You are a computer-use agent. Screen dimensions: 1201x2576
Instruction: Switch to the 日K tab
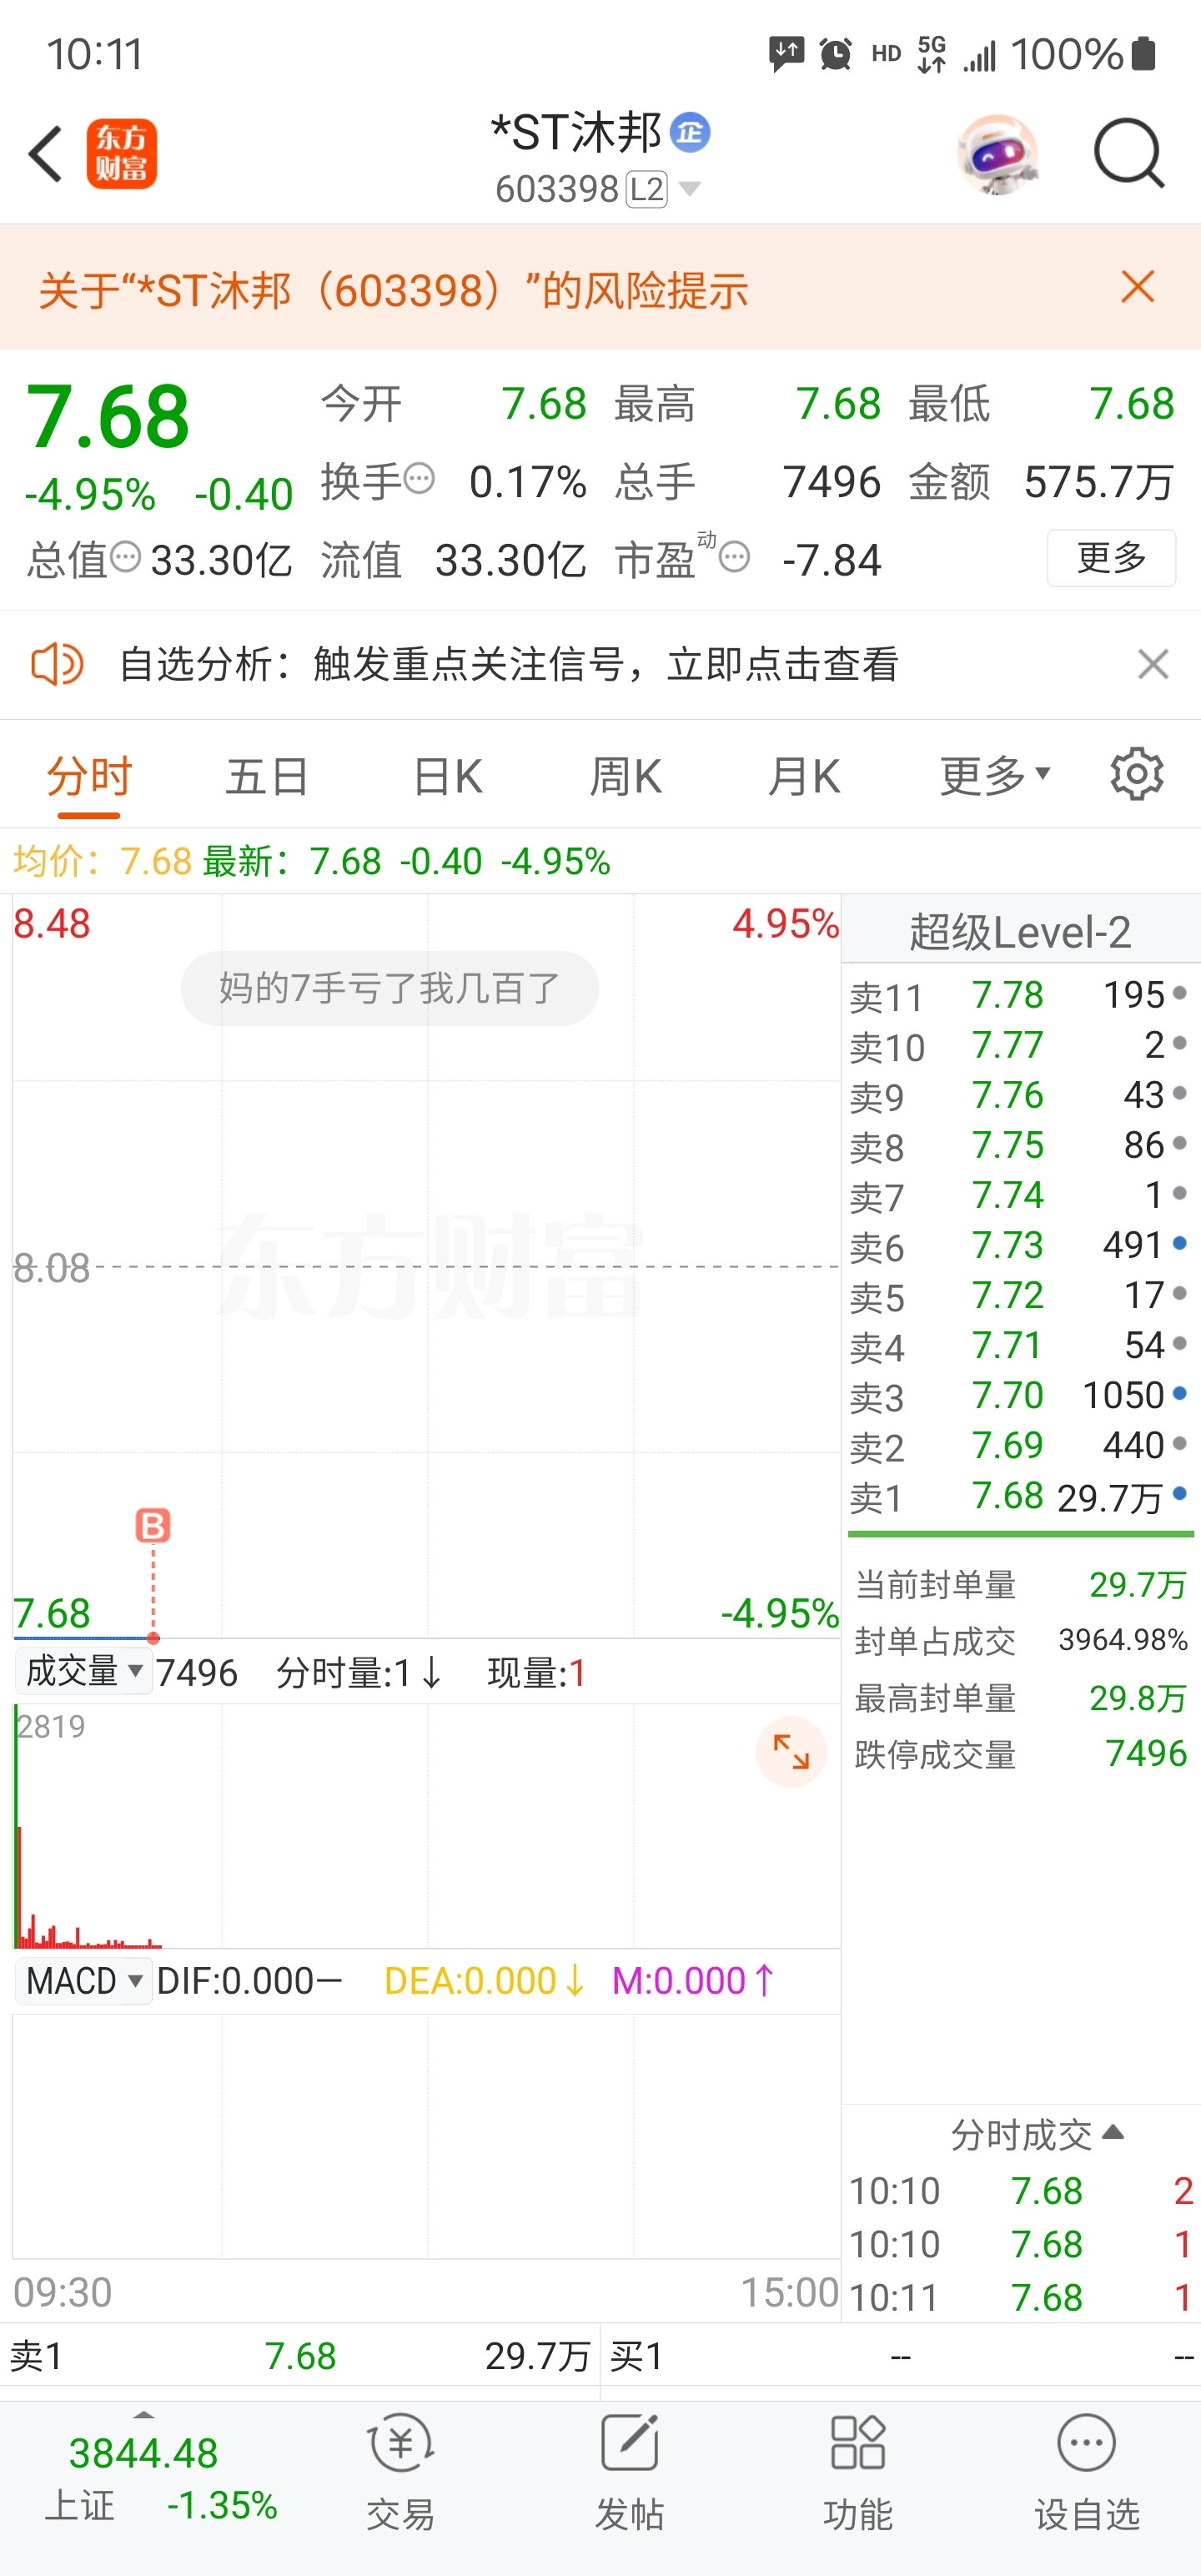click(x=448, y=776)
